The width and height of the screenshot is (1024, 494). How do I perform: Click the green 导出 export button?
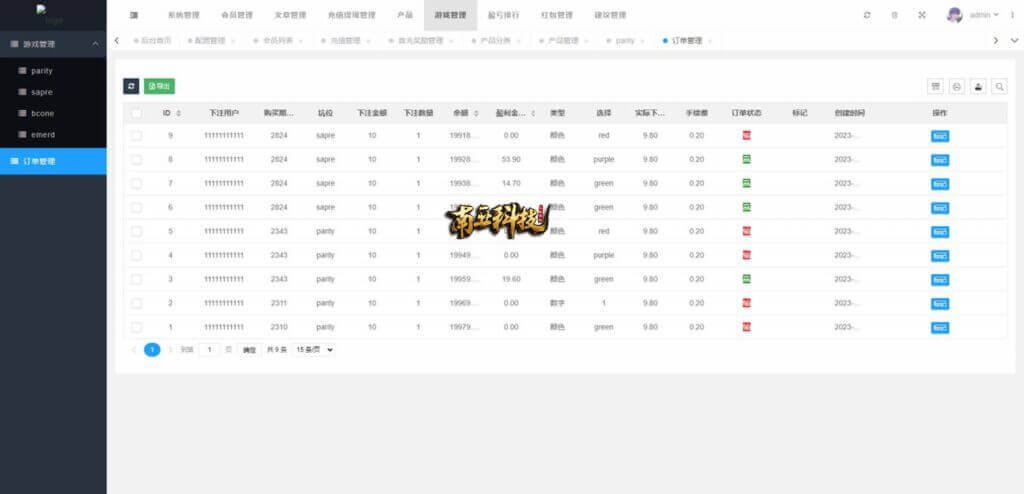tap(159, 87)
